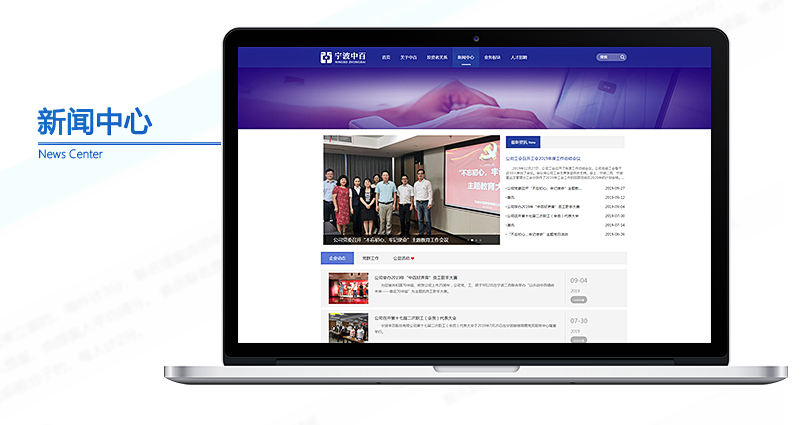Viewport: 803px width, 425px height.
Task: Switch to the 企业动态 tab
Action: point(338,258)
